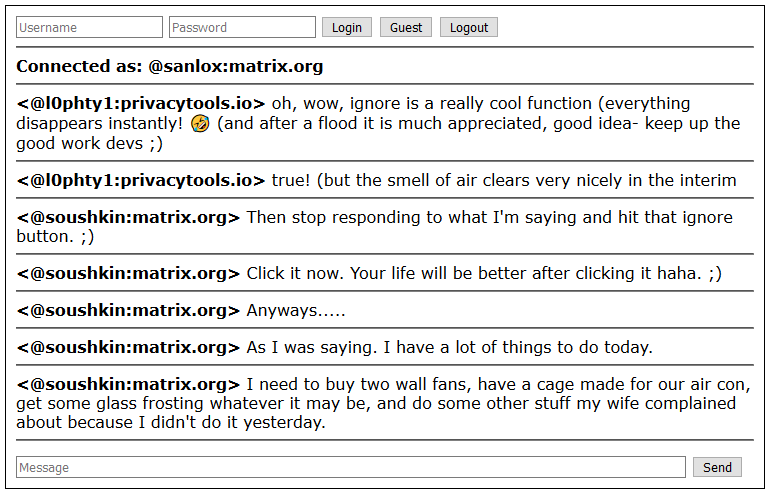Click sender name of 'Click it now' message
This screenshot has width=770, height=494.
pyautogui.click(x=128, y=273)
